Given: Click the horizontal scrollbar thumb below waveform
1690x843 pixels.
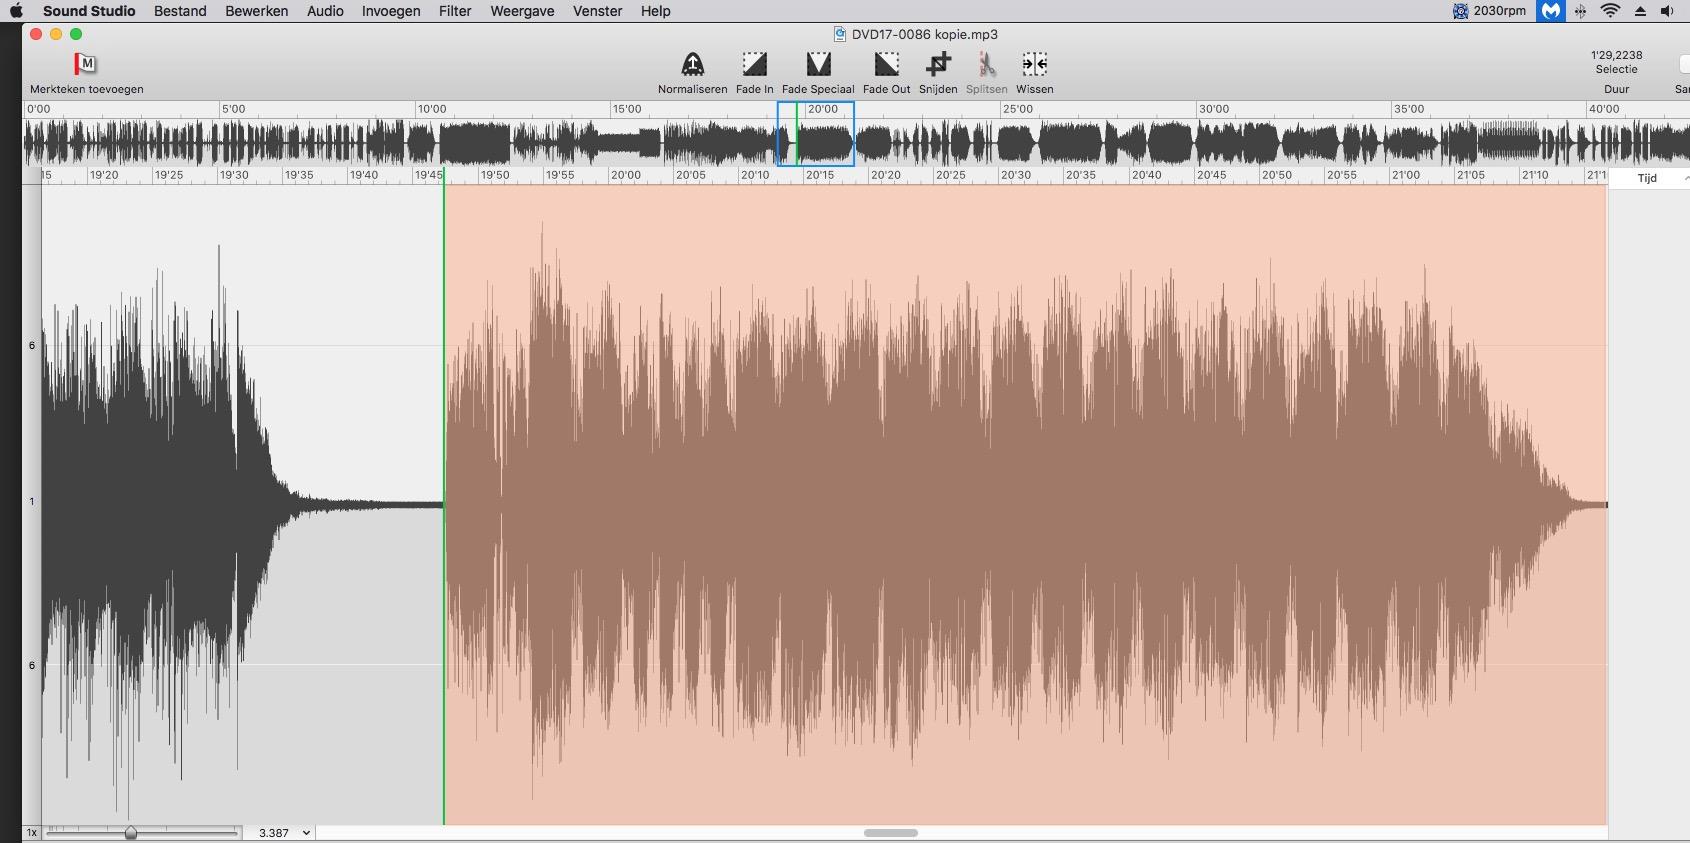Looking at the screenshot, I should [x=890, y=832].
